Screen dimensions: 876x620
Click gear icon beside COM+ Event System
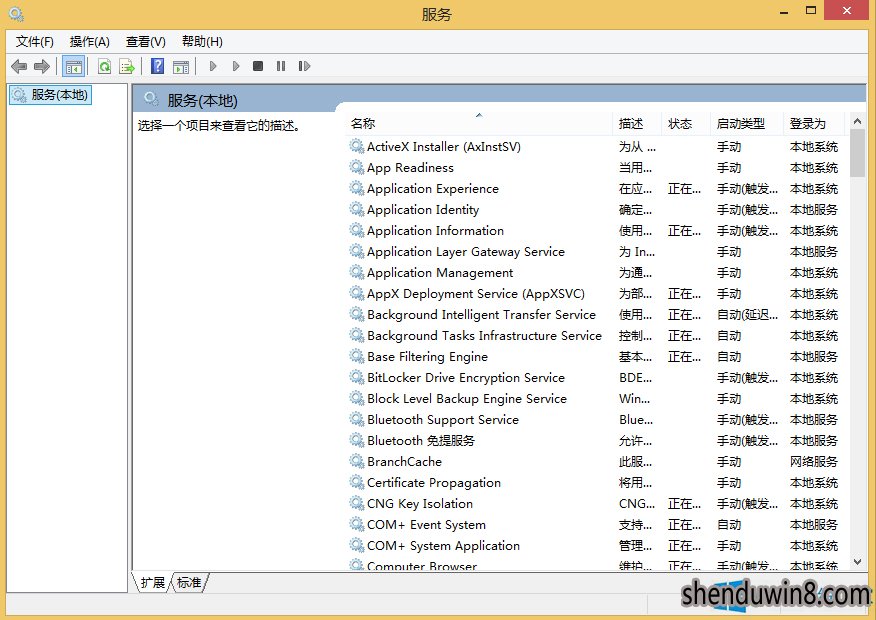tap(357, 524)
